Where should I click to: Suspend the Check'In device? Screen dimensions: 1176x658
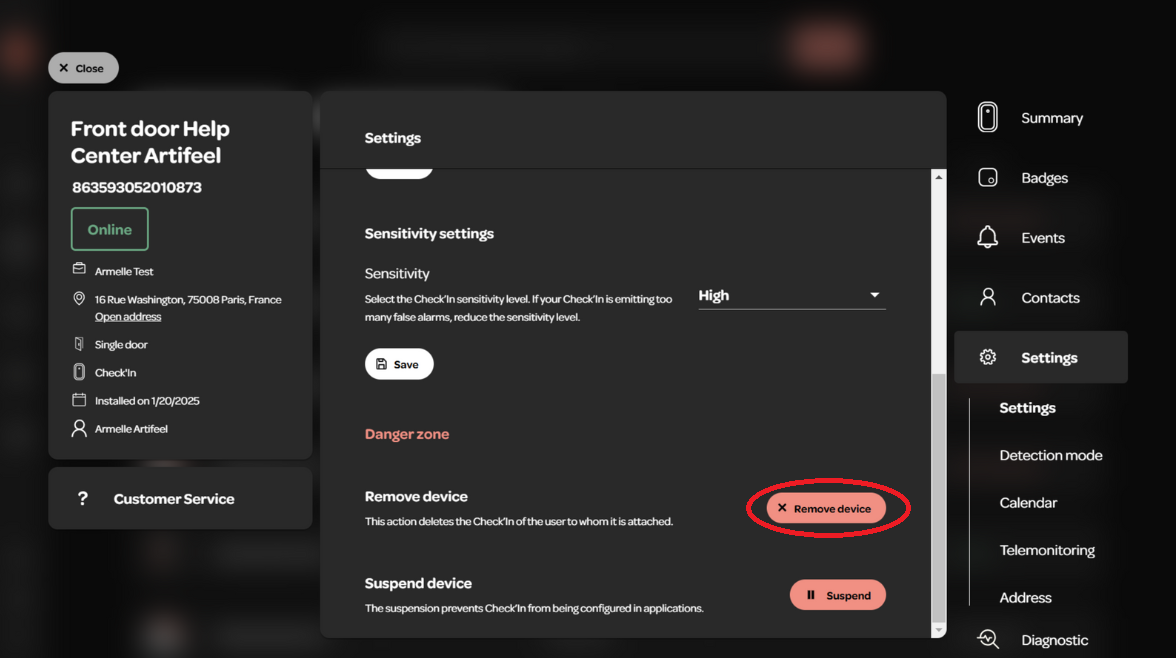(838, 595)
